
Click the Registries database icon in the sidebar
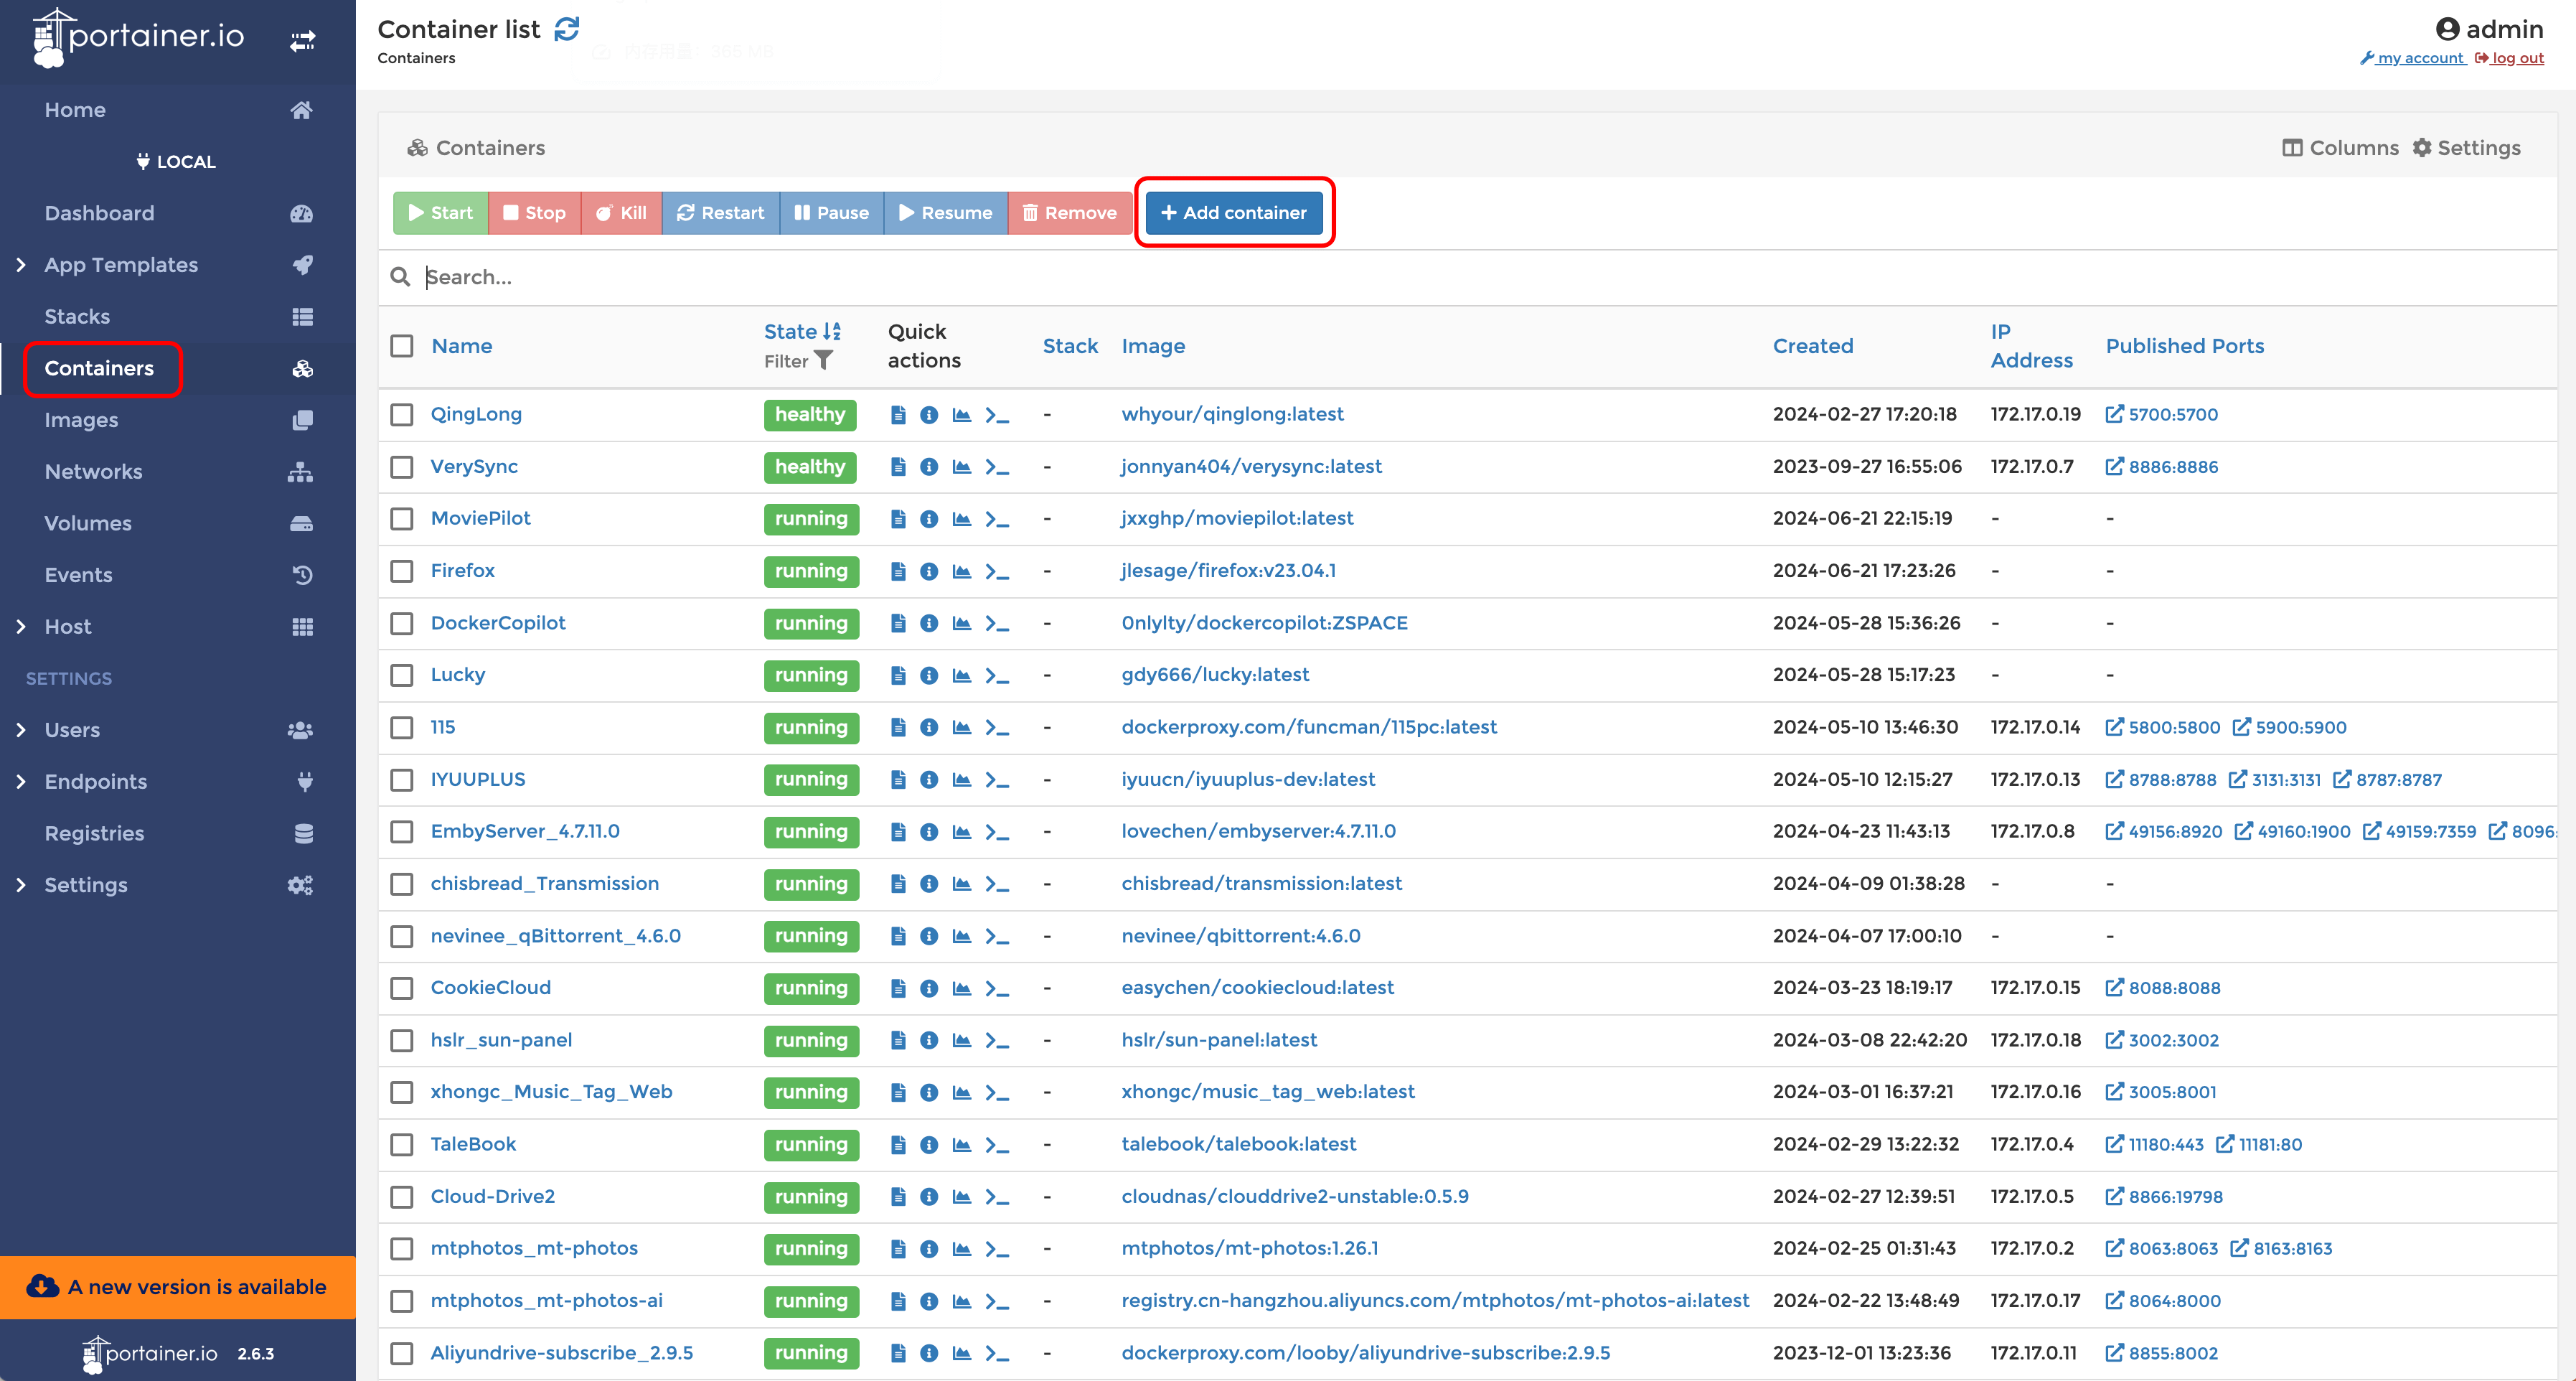[304, 834]
